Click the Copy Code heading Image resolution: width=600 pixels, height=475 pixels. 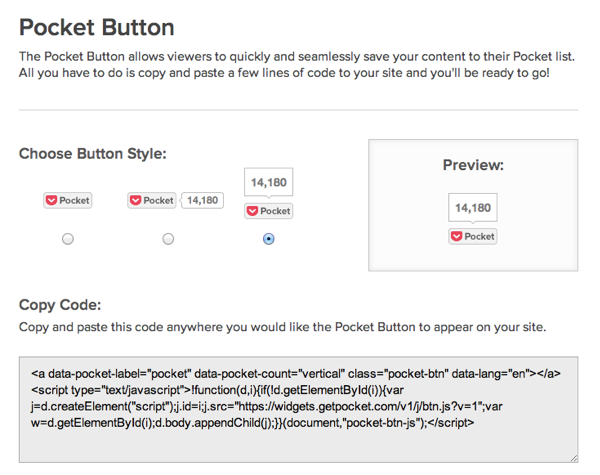(60, 305)
